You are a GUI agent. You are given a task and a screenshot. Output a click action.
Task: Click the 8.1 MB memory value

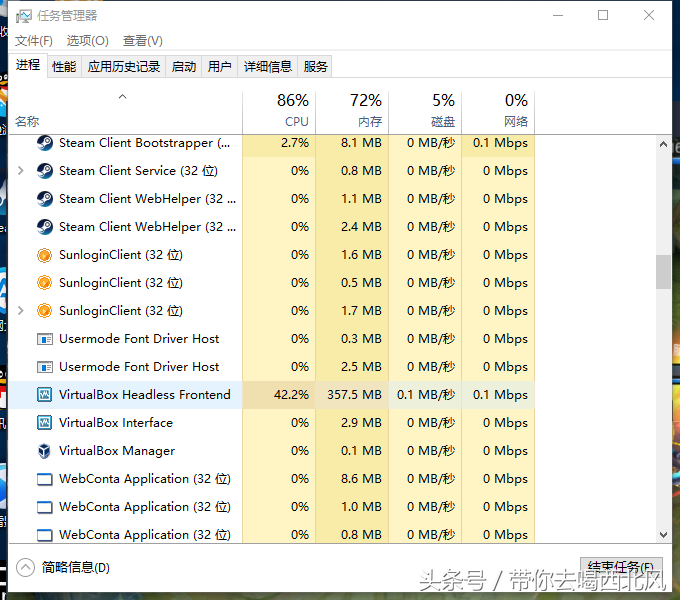(361, 143)
